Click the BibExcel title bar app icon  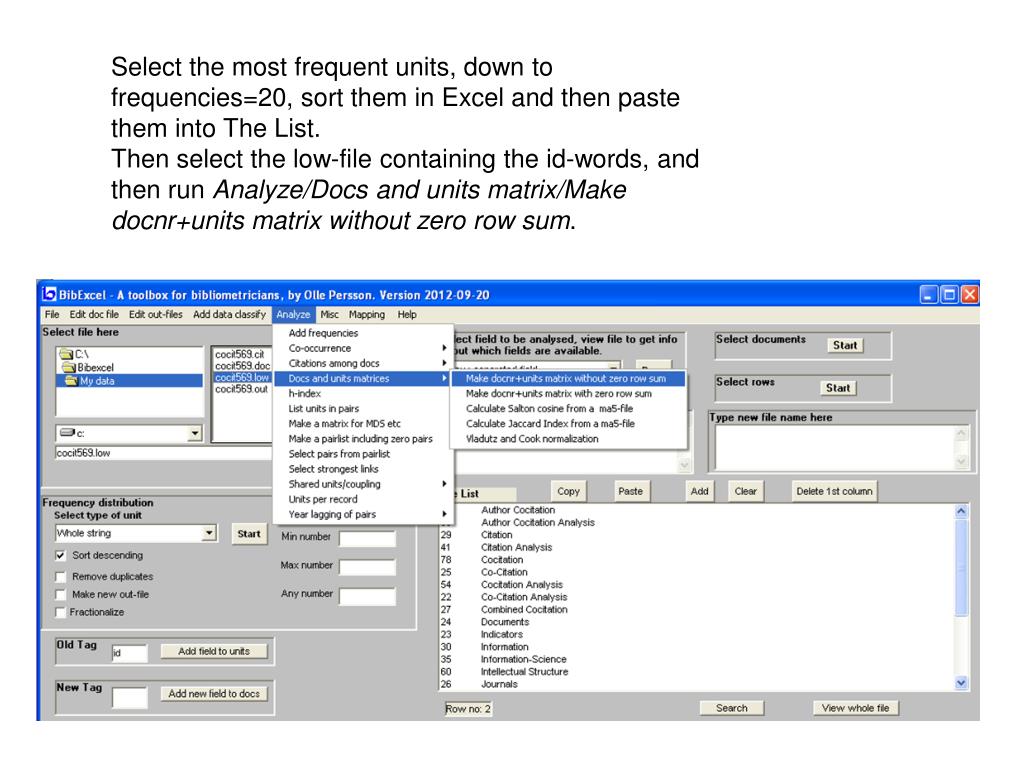pyautogui.click(x=50, y=295)
